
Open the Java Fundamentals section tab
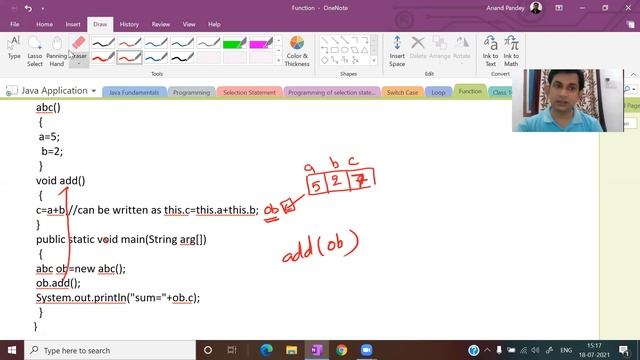point(134,92)
